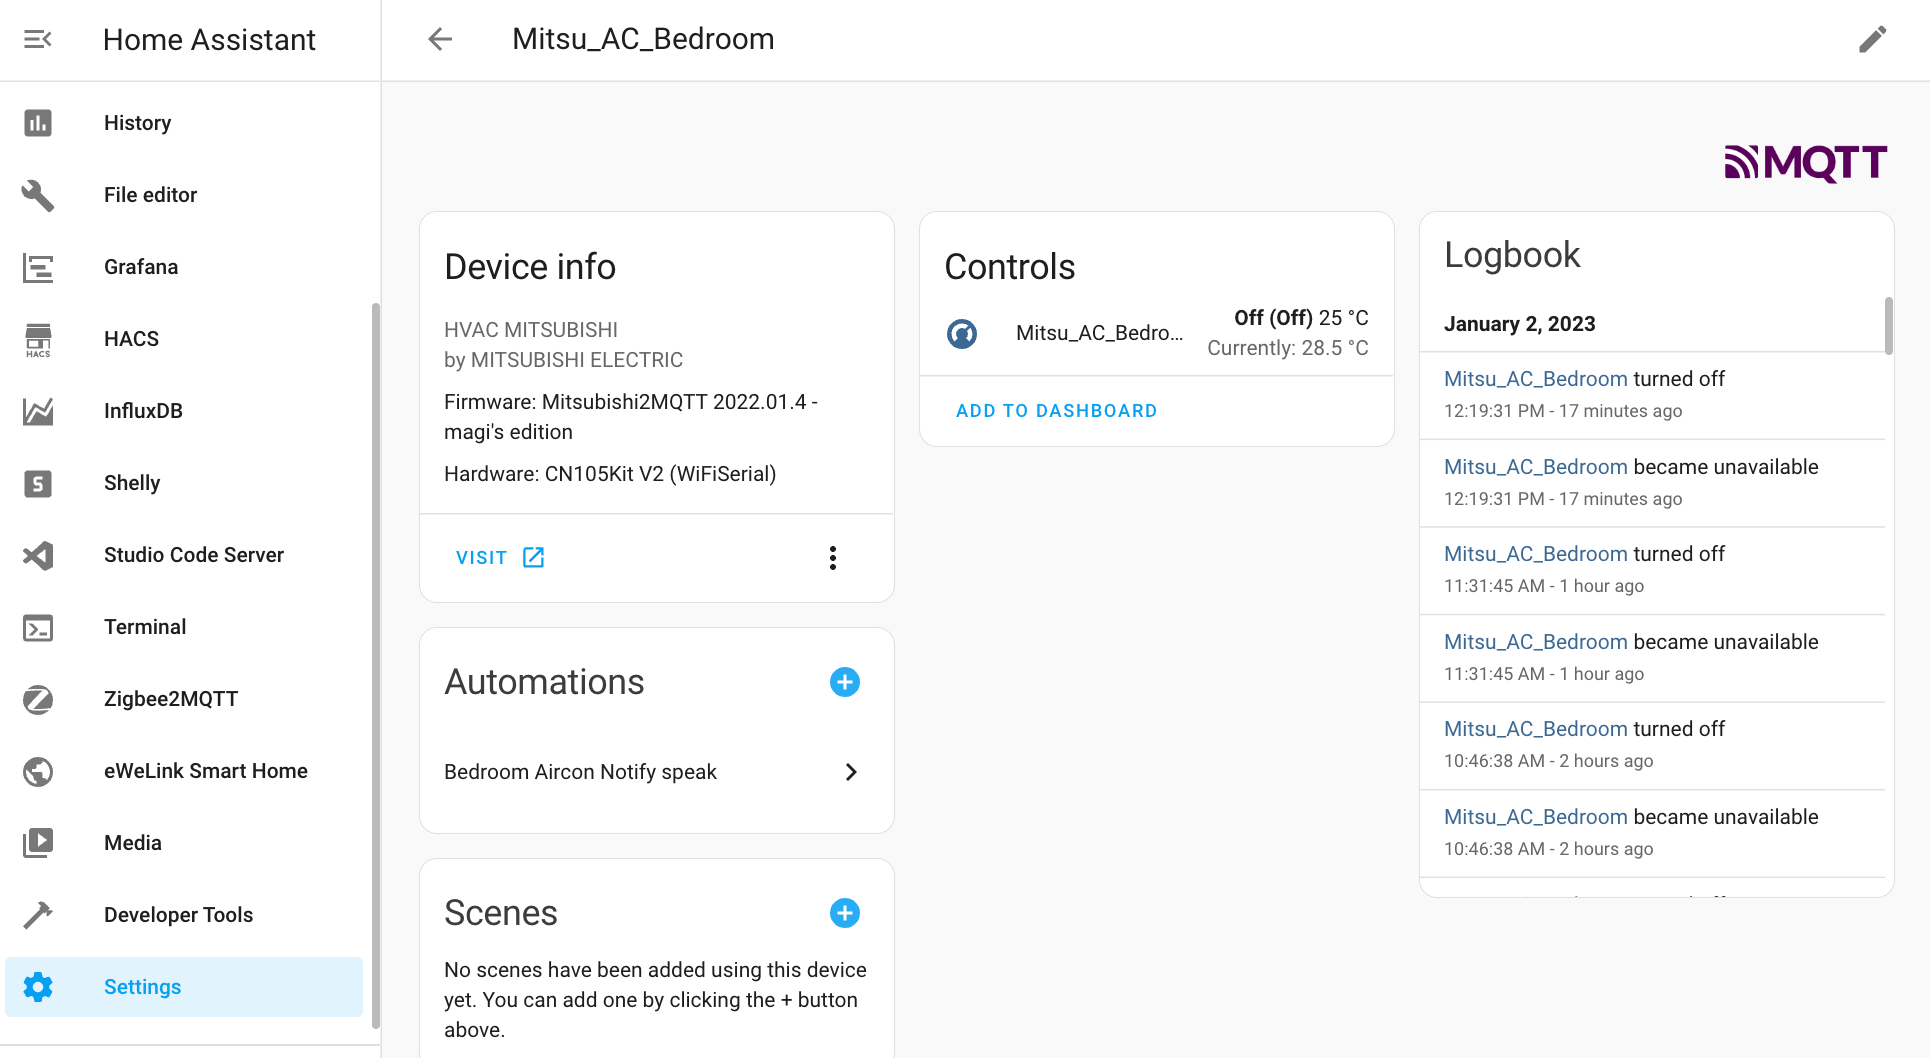Image resolution: width=1930 pixels, height=1058 pixels.
Task: Click the pencil edit icon
Action: [1872, 39]
